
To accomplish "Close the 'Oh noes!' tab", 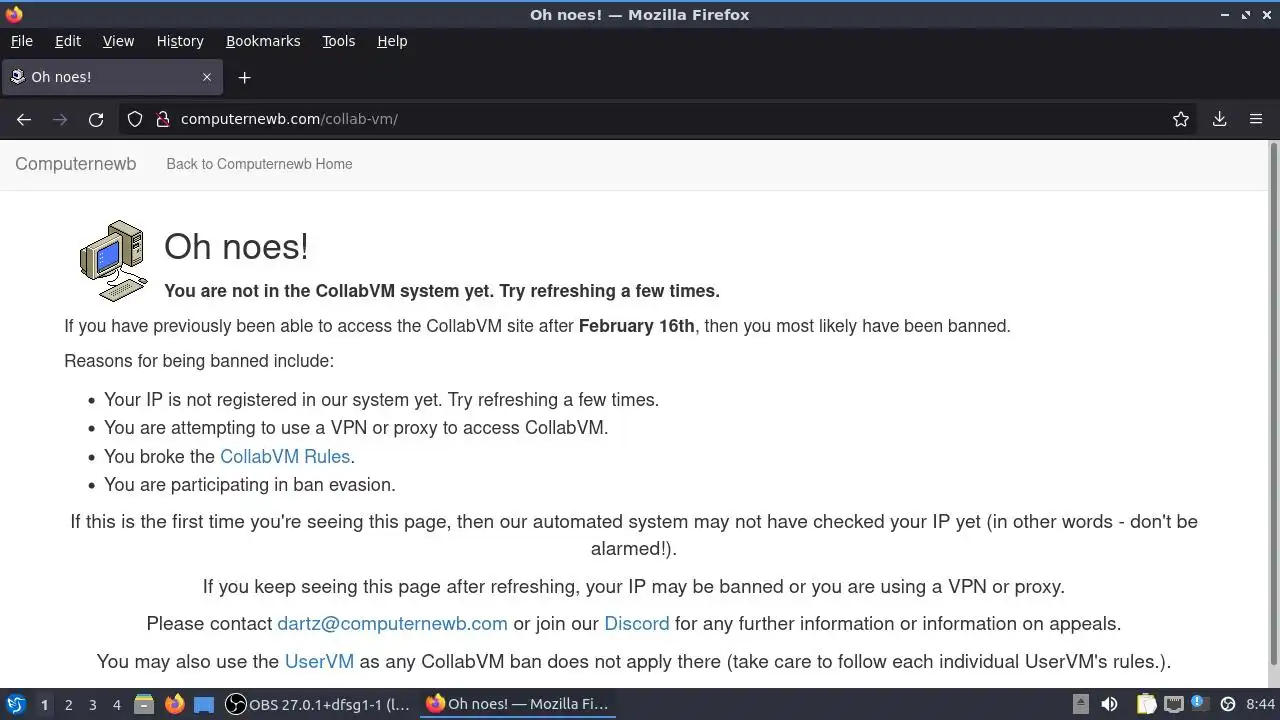I will (x=207, y=77).
